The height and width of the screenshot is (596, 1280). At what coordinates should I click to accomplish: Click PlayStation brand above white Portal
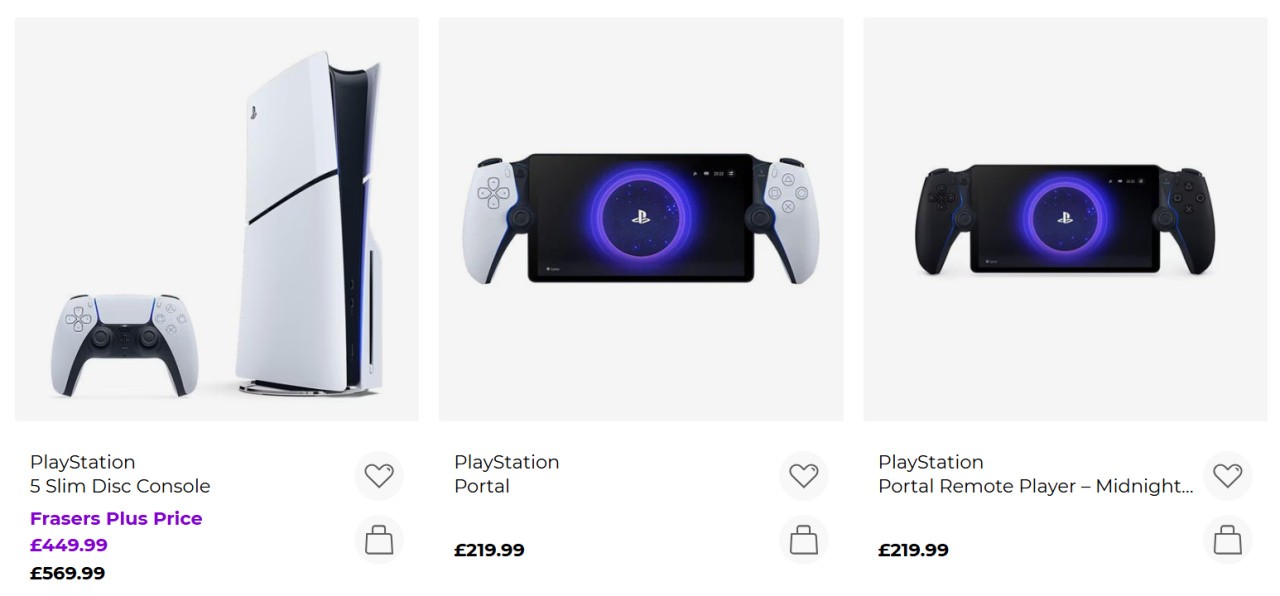(506, 462)
